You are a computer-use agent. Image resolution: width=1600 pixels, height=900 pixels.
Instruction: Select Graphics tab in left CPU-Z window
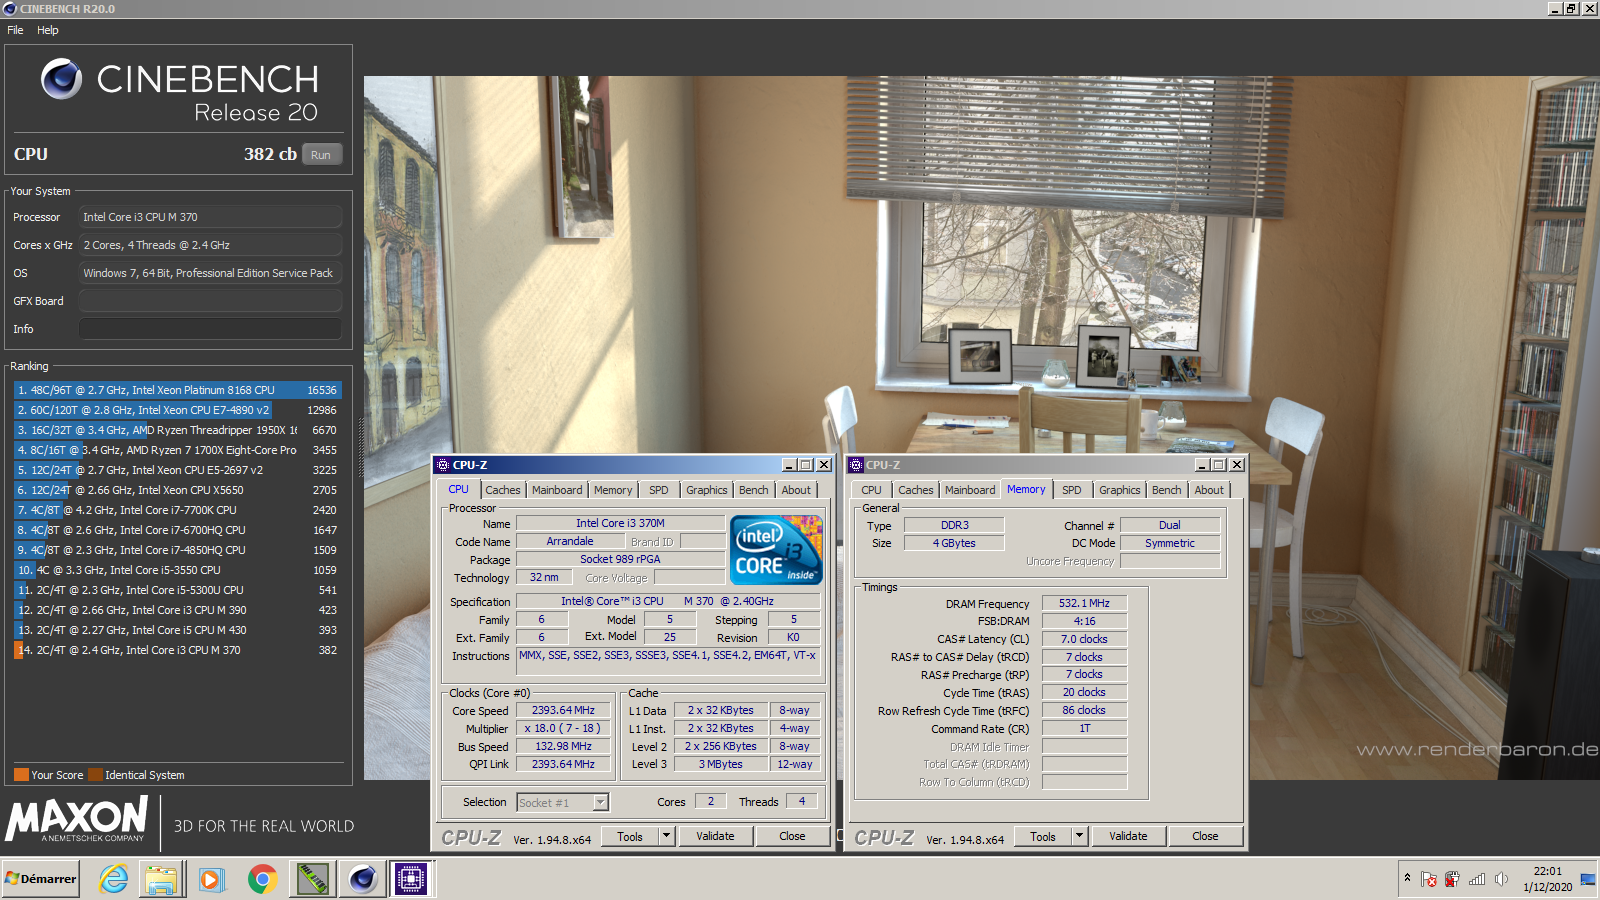[707, 490]
